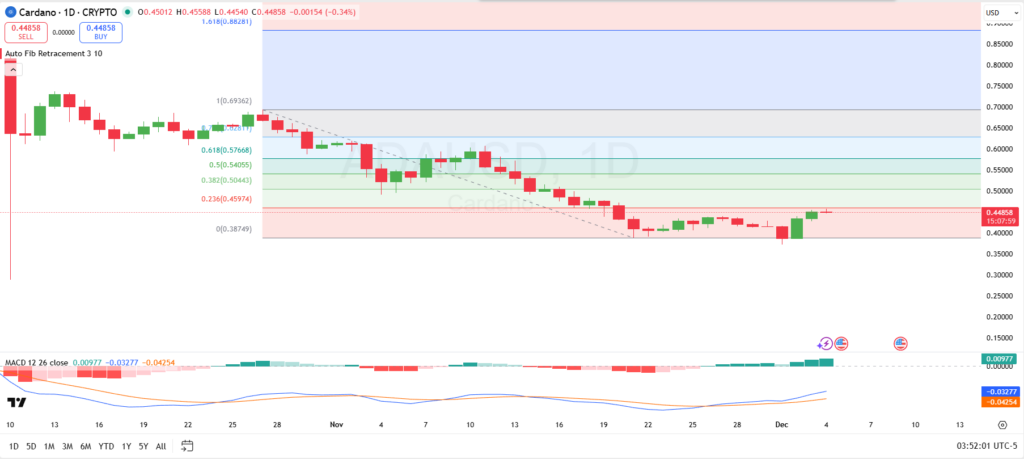Click the 0.5(0.54055) Fib level label
Viewport: 1024px width, 459px height.
pos(231,165)
